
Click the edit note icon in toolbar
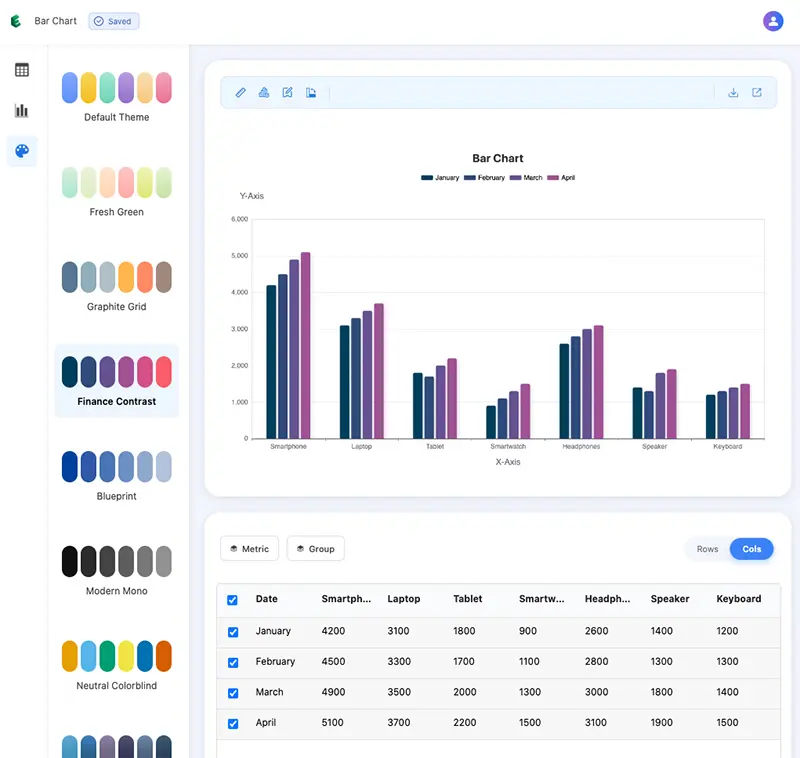(x=287, y=92)
